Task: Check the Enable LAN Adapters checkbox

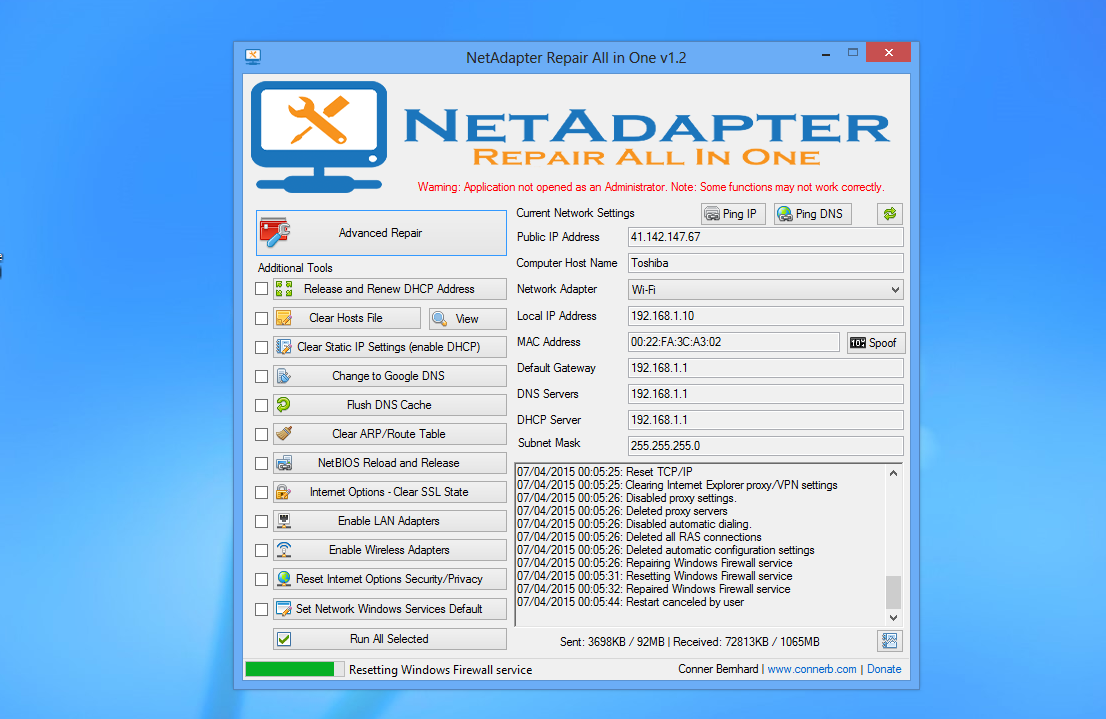Action: pos(262,521)
